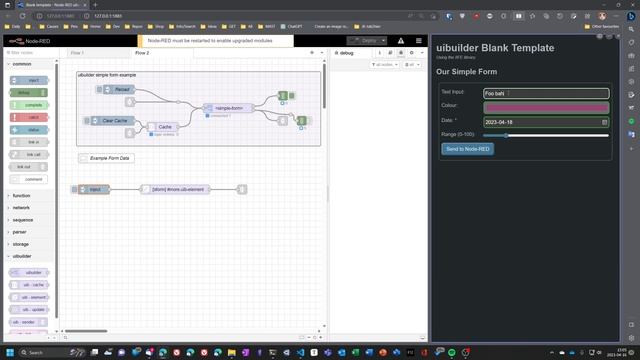This screenshot has width=640, height=360.
Task: Open the date picker calendar icon
Action: click(x=604, y=122)
